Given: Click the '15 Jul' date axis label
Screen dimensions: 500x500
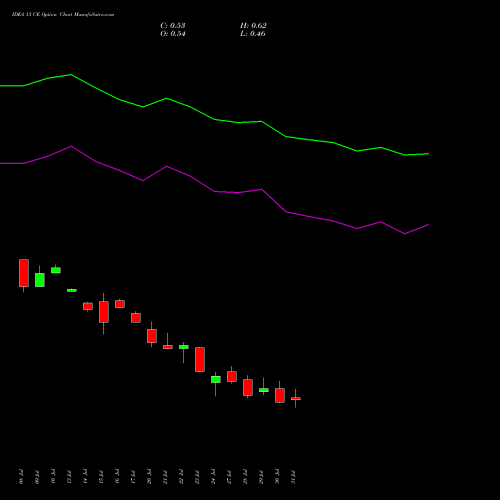Looking at the screenshot, I should point(102,477).
